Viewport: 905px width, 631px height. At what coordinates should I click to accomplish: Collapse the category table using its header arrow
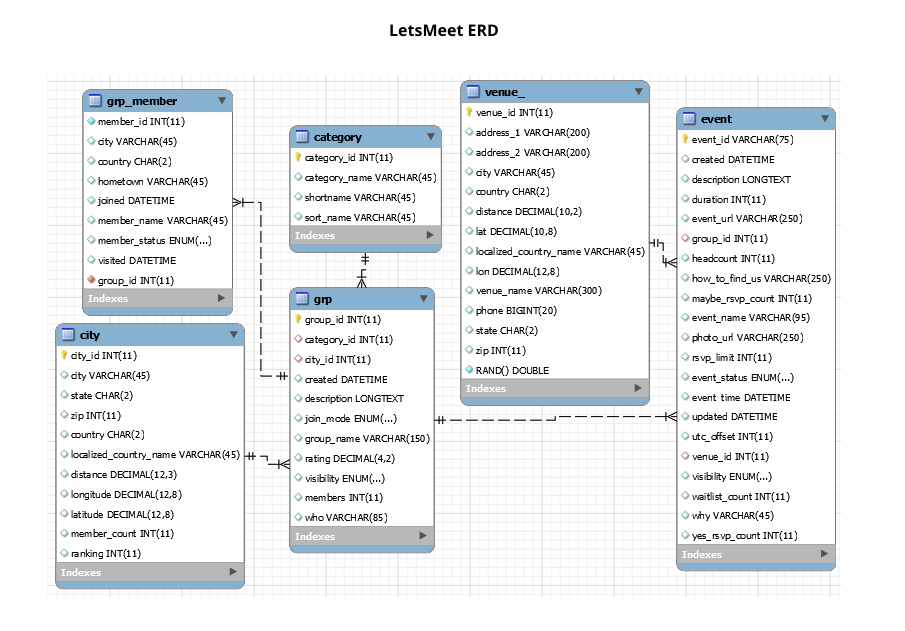(430, 137)
